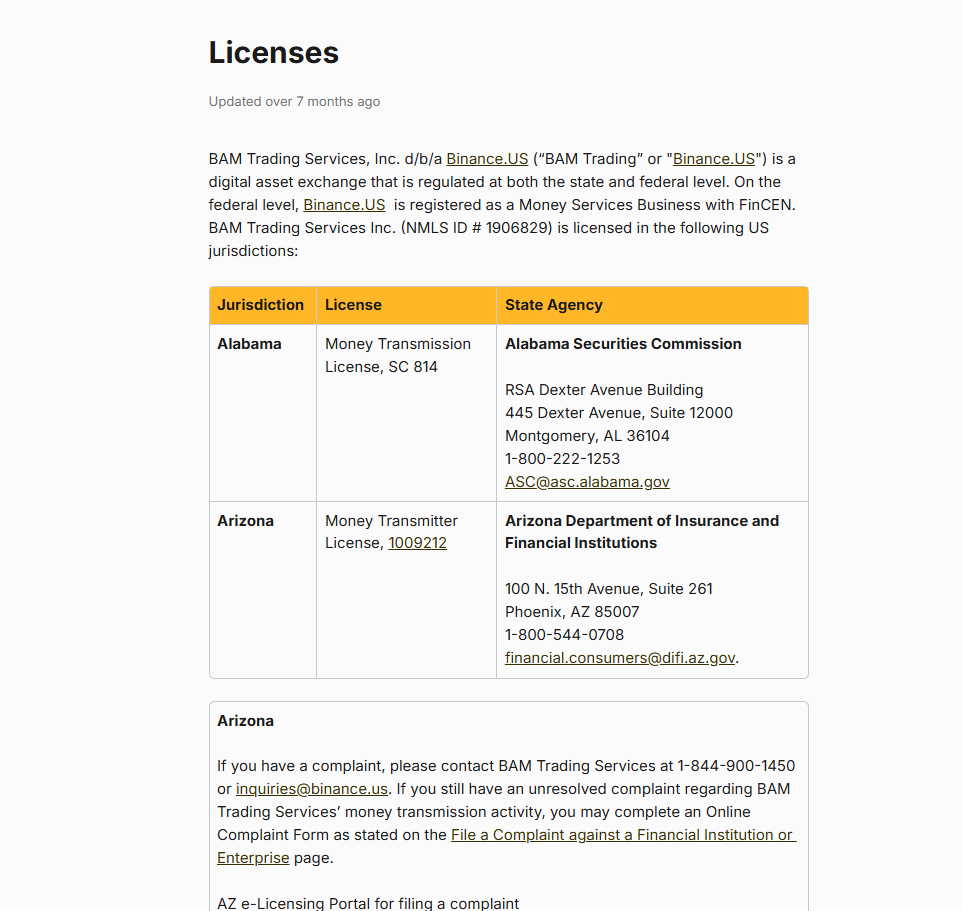Click the quoted Binance.US link before "is a"
This screenshot has height=911, width=963.
tap(714, 159)
